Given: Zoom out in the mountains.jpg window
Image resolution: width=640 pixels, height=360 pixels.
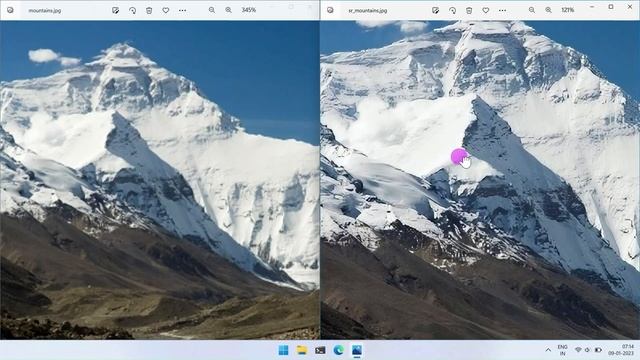Looking at the screenshot, I should pos(211,10).
